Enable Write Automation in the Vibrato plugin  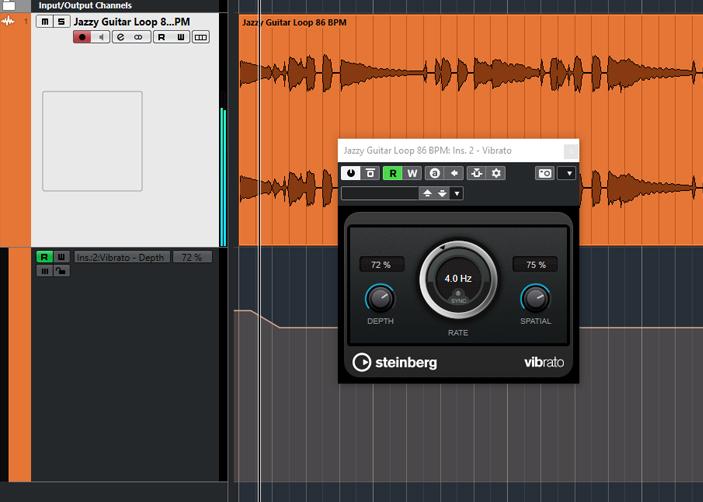tap(412, 173)
